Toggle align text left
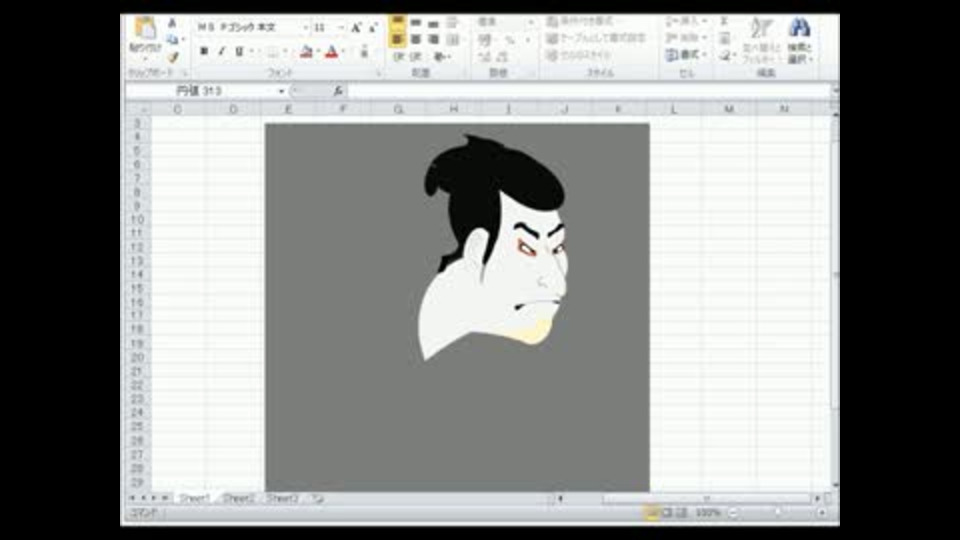The width and height of the screenshot is (960, 540). 397,40
